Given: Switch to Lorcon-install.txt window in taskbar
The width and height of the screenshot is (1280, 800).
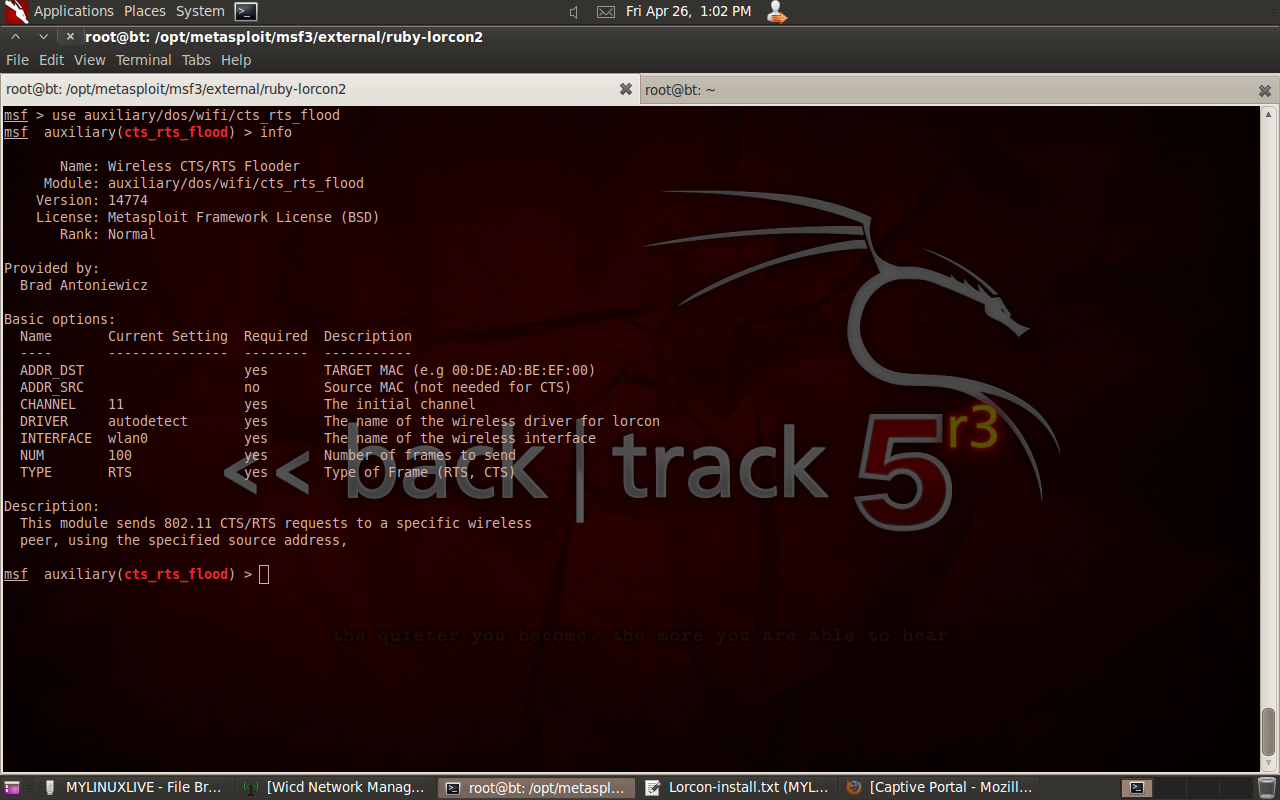Looking at the screenshot, I should 737,788.
